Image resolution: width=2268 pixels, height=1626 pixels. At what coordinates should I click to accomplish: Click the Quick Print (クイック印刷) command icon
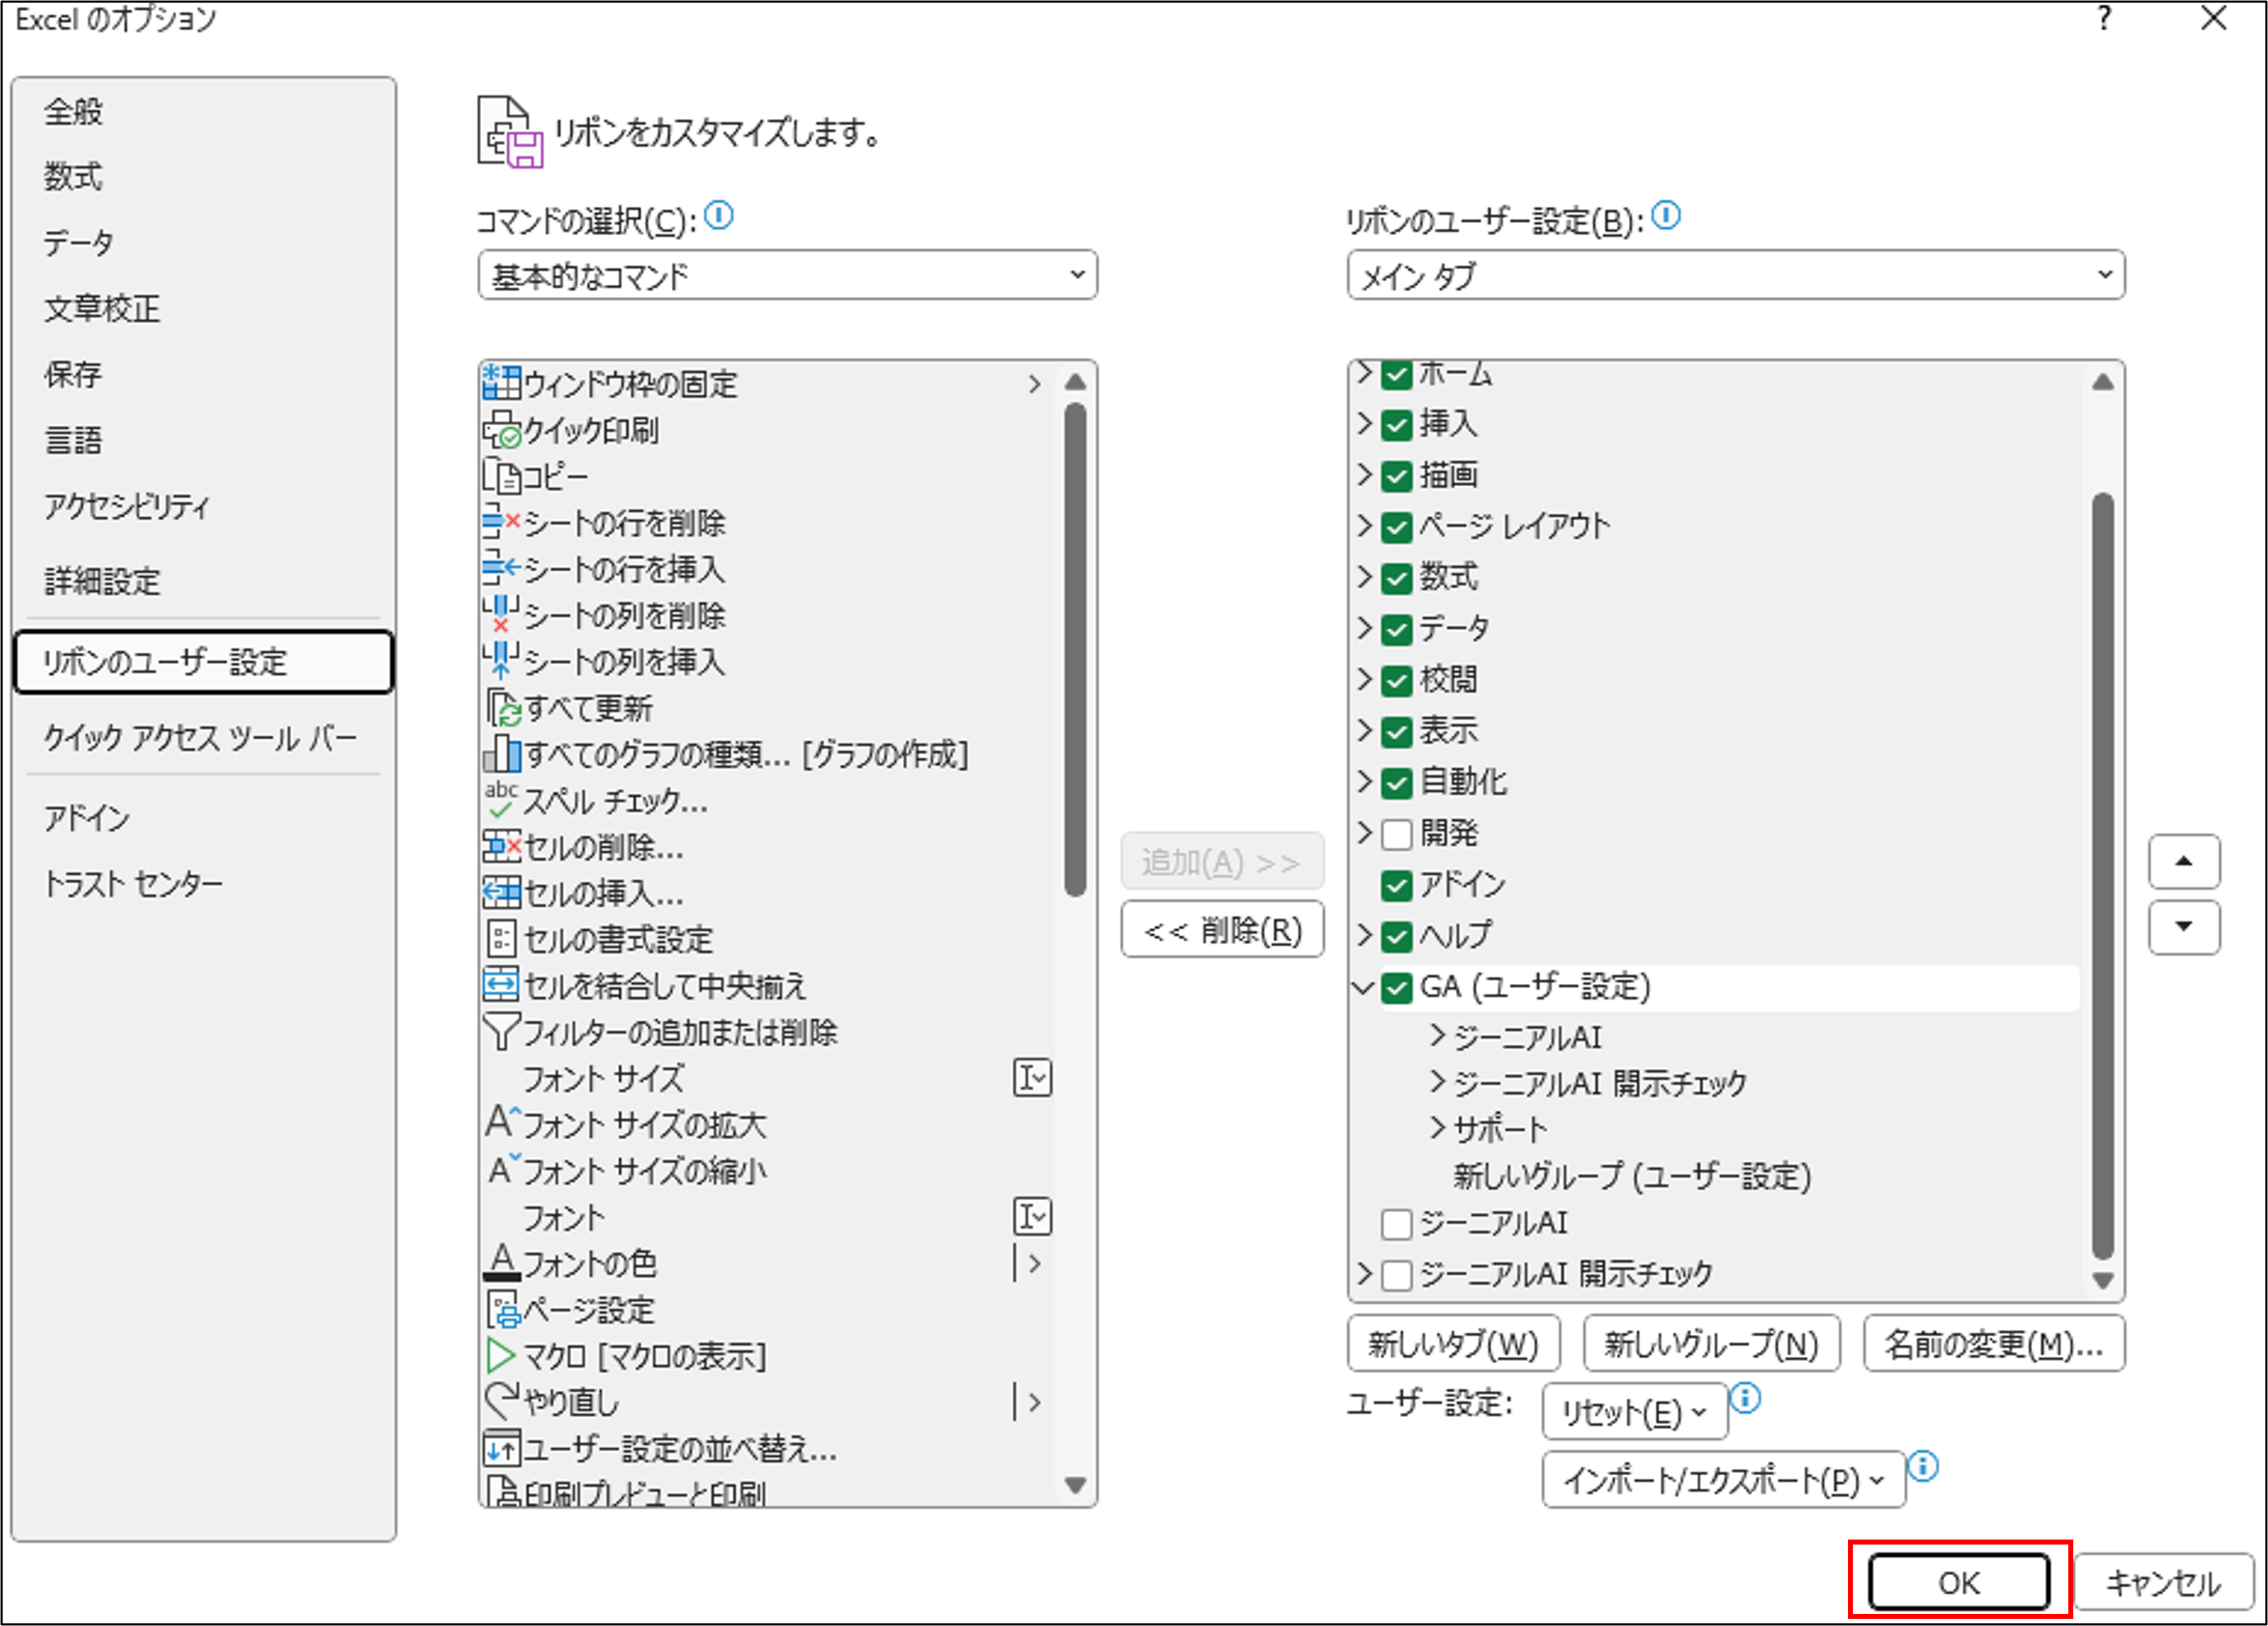[501, 431]
